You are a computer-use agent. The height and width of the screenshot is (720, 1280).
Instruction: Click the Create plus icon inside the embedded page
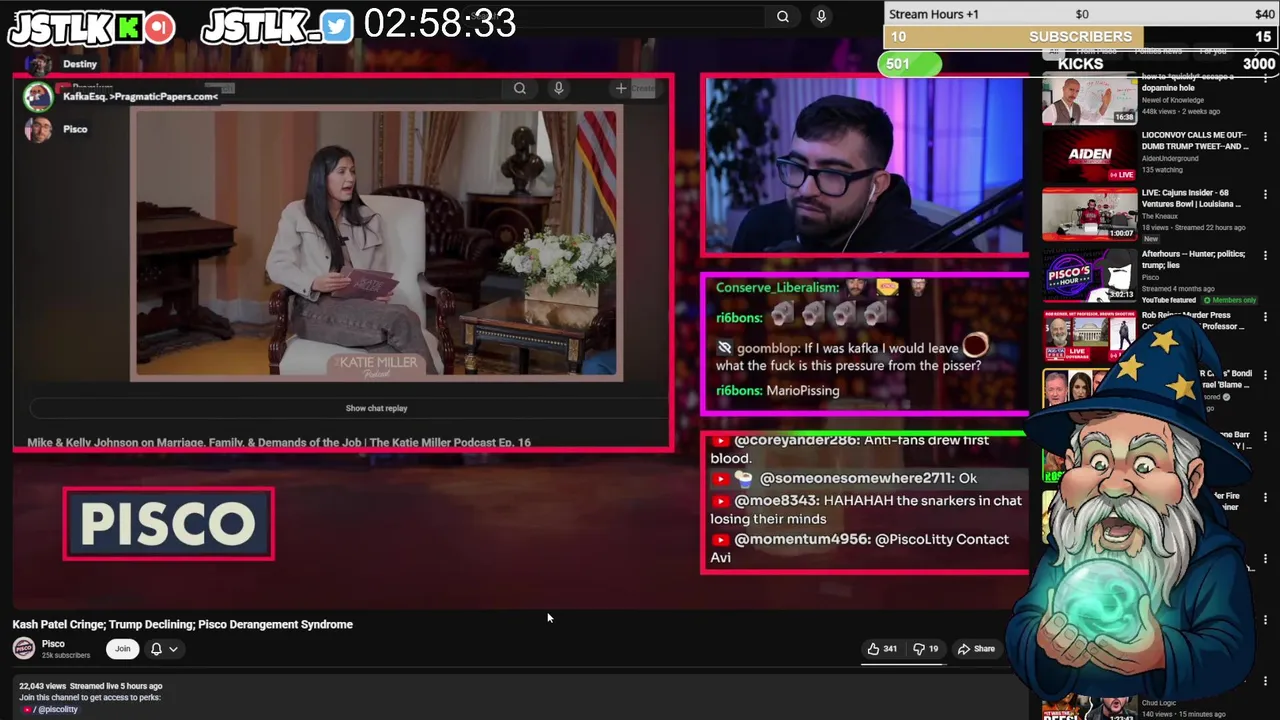621,88
